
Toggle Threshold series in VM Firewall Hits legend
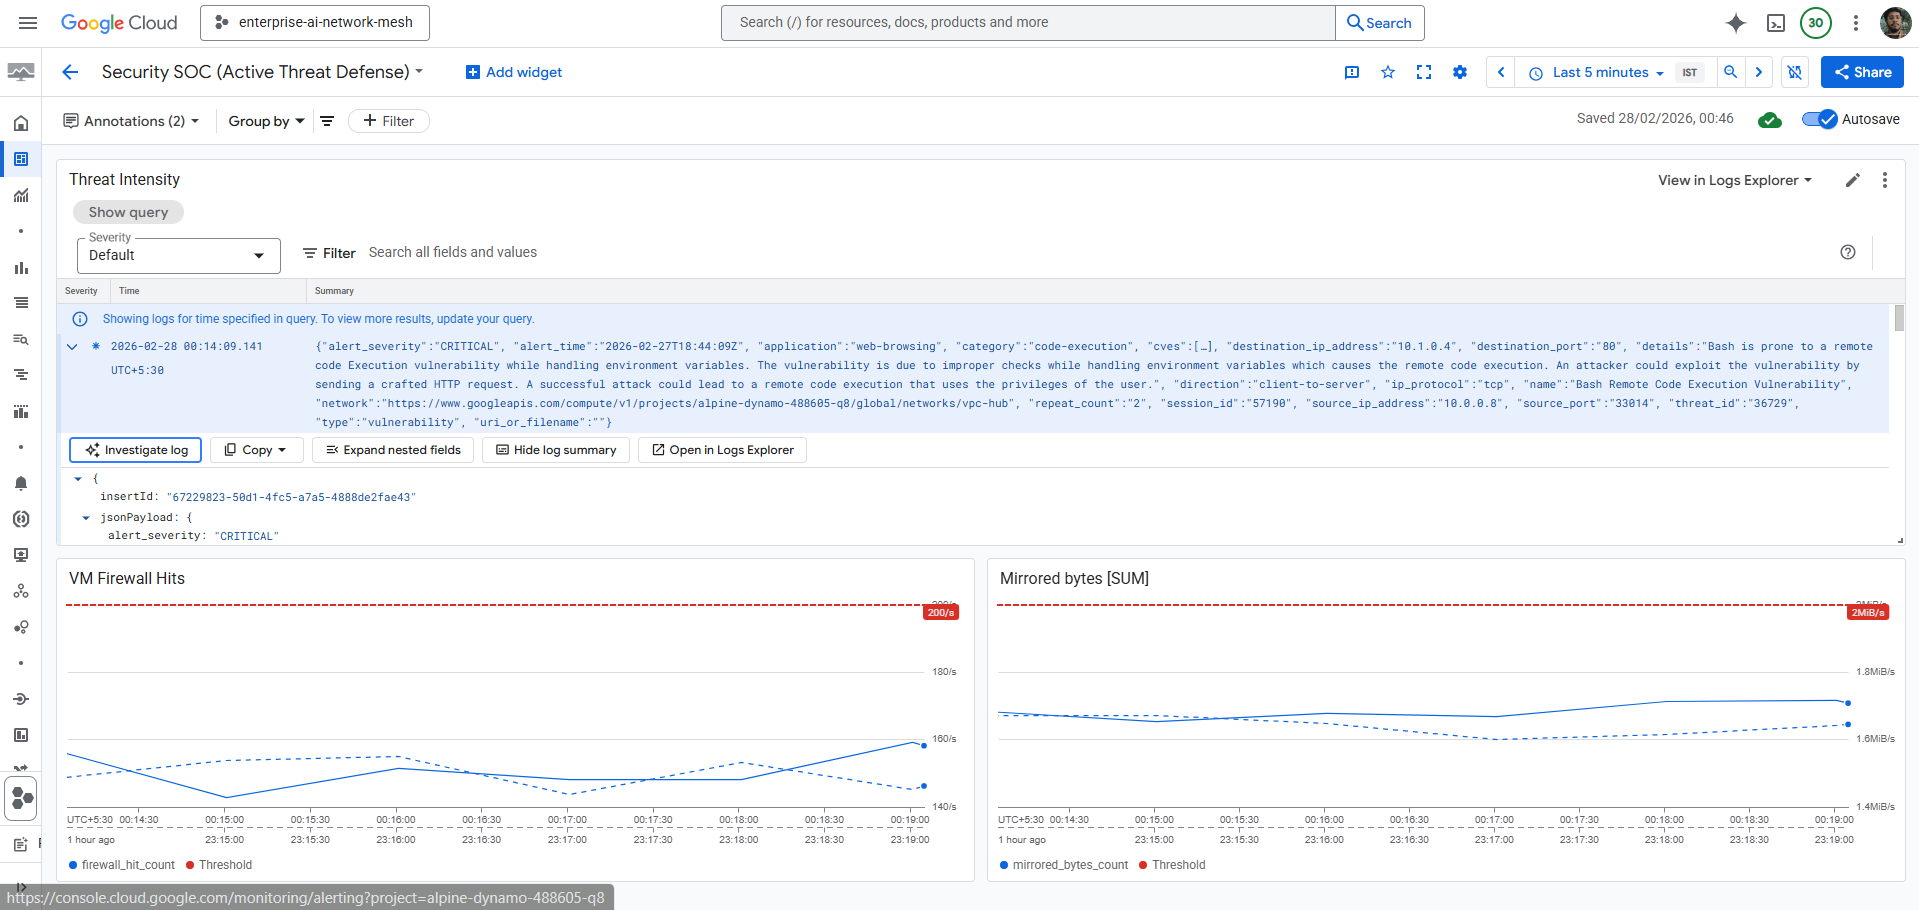(x=219, y=865)
